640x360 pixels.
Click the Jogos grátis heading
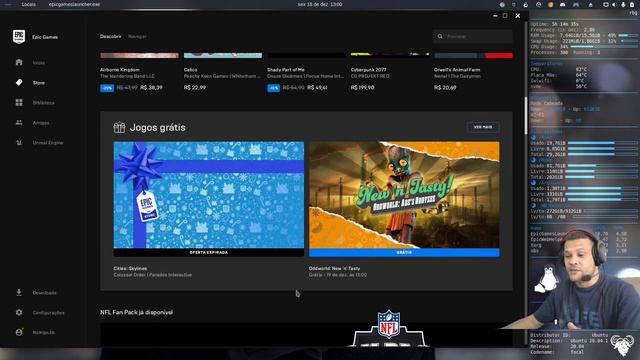[158, 127]
